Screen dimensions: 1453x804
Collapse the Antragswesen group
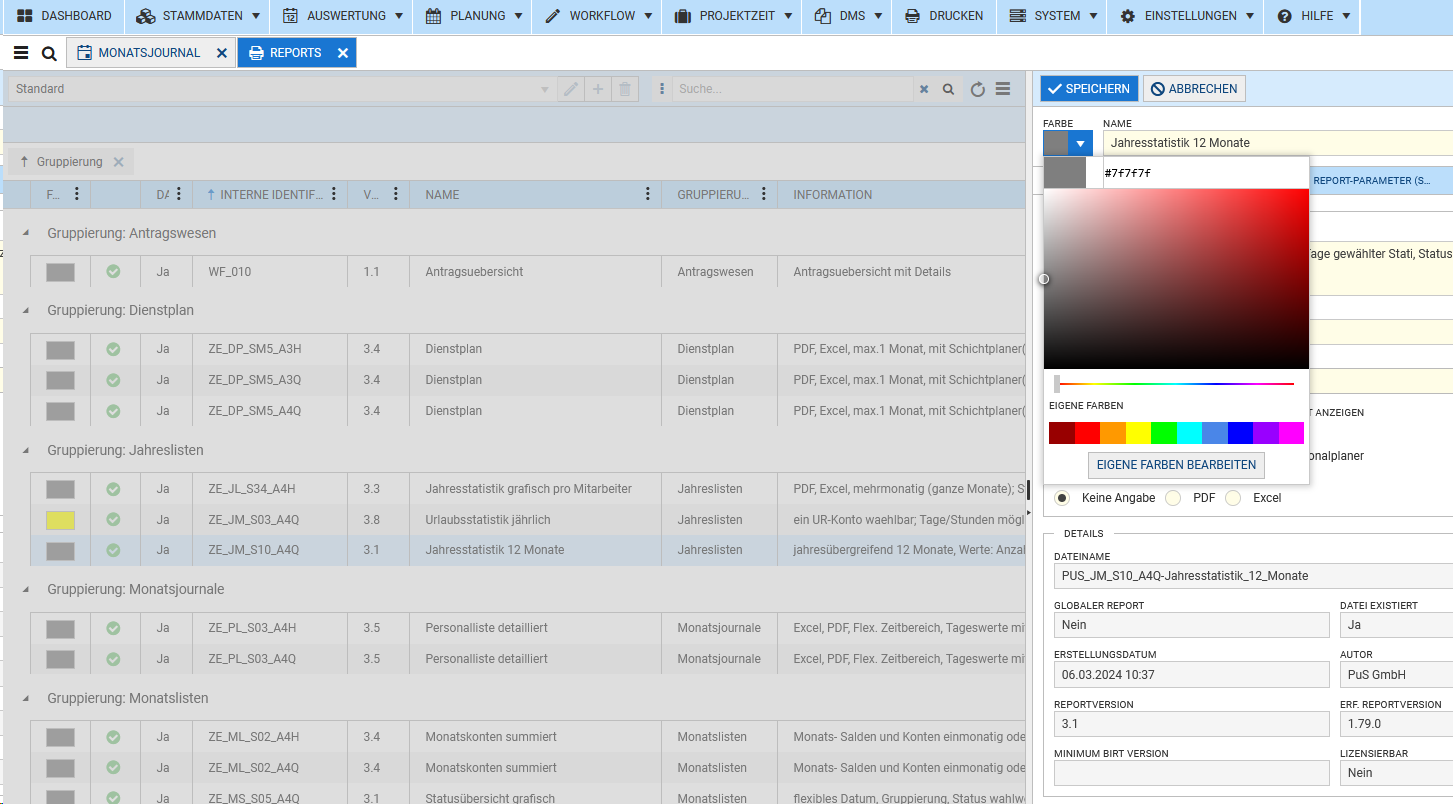tap(25, 233)
